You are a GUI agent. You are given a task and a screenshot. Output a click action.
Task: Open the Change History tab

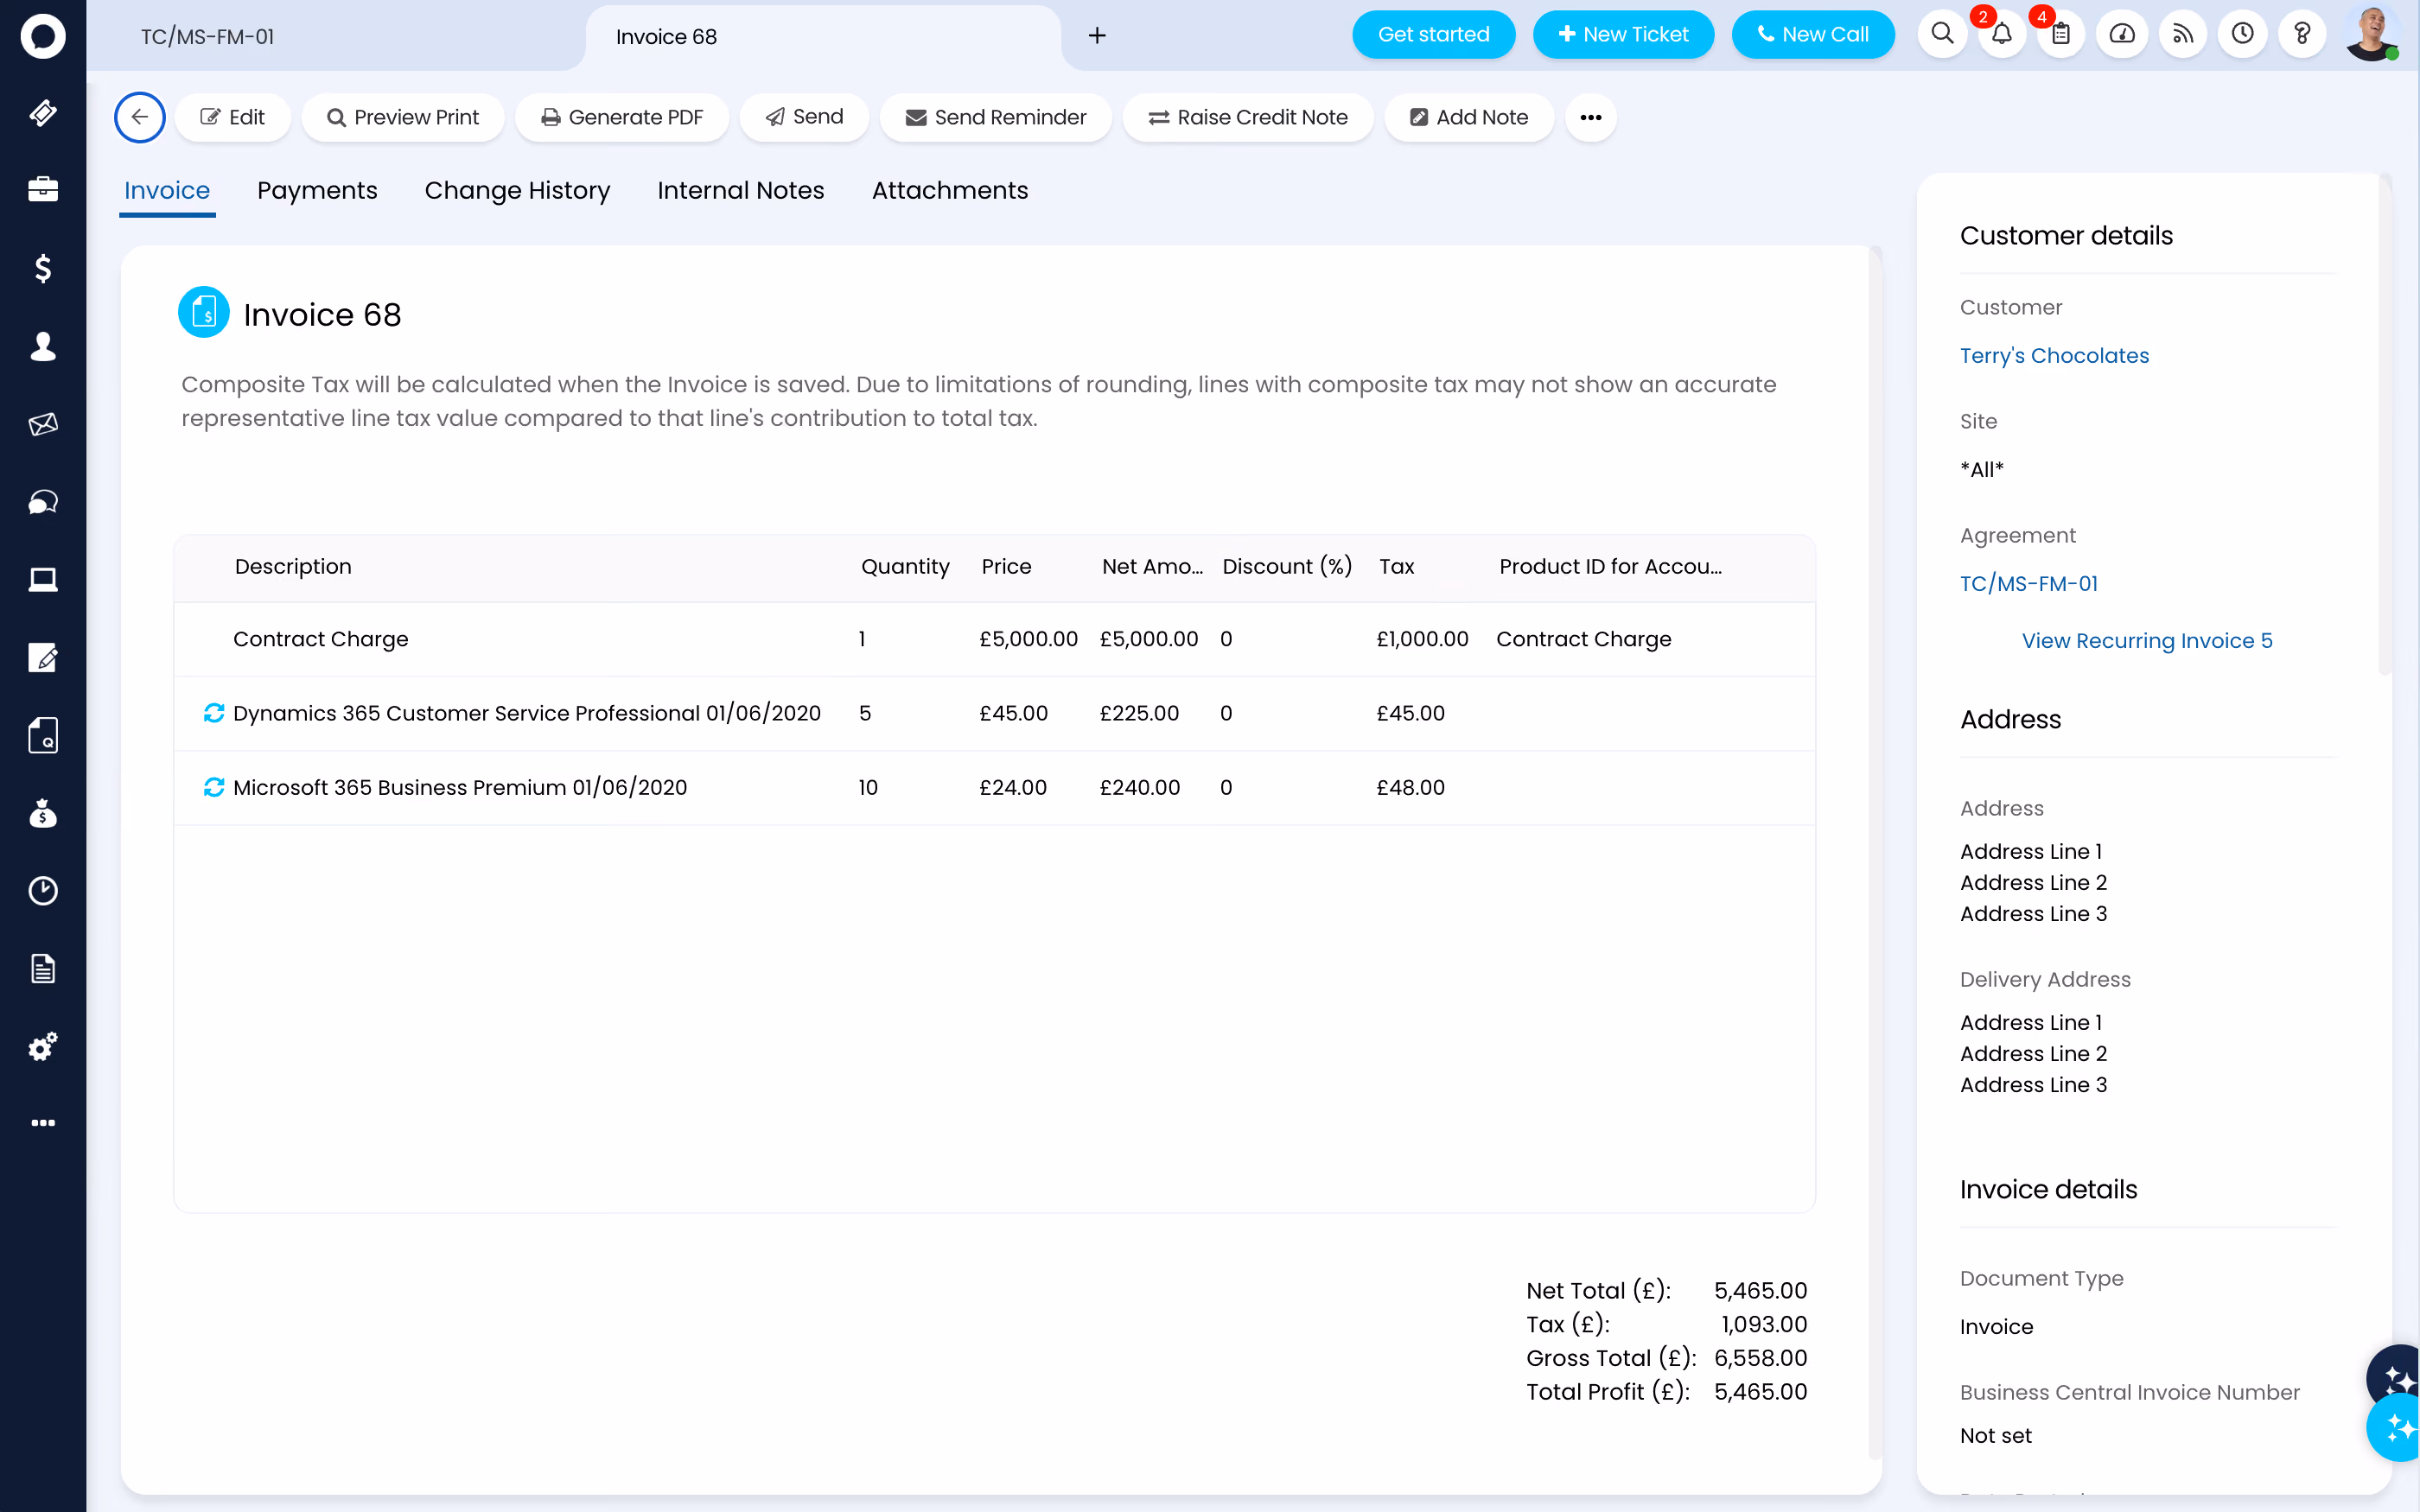tap(517, 190)
